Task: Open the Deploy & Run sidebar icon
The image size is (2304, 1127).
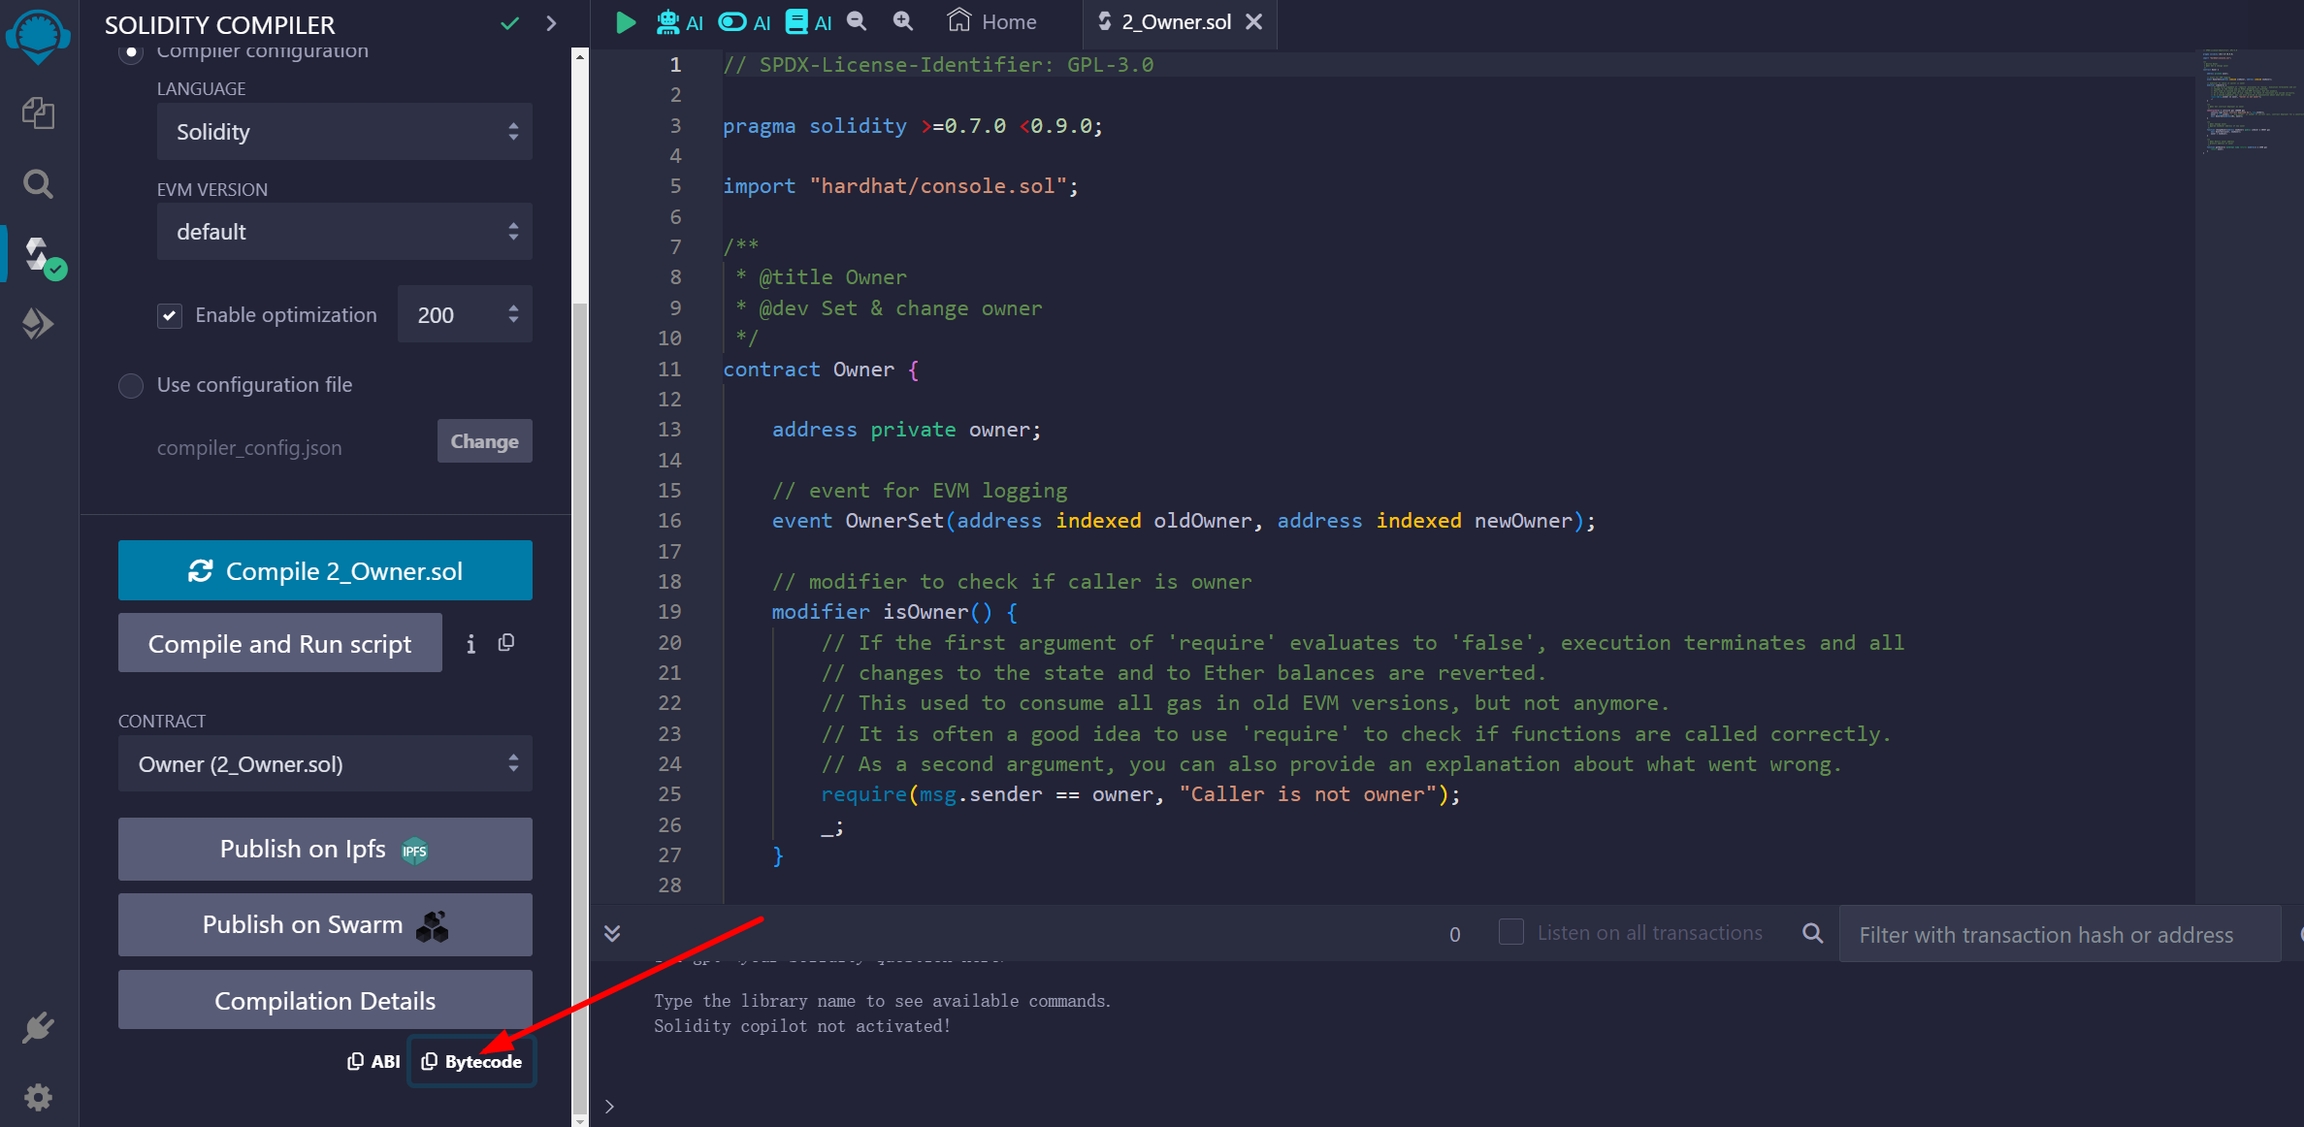Action: click(x=38, y=323)
